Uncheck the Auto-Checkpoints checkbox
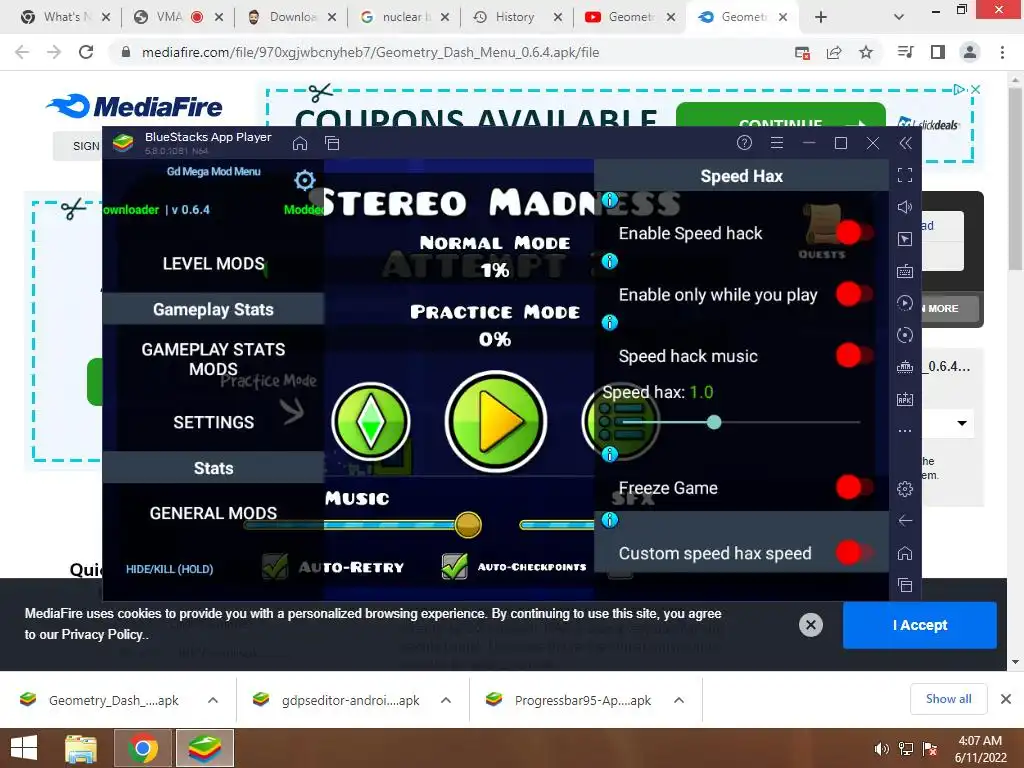1024x768 pixels. click(455, 566)
